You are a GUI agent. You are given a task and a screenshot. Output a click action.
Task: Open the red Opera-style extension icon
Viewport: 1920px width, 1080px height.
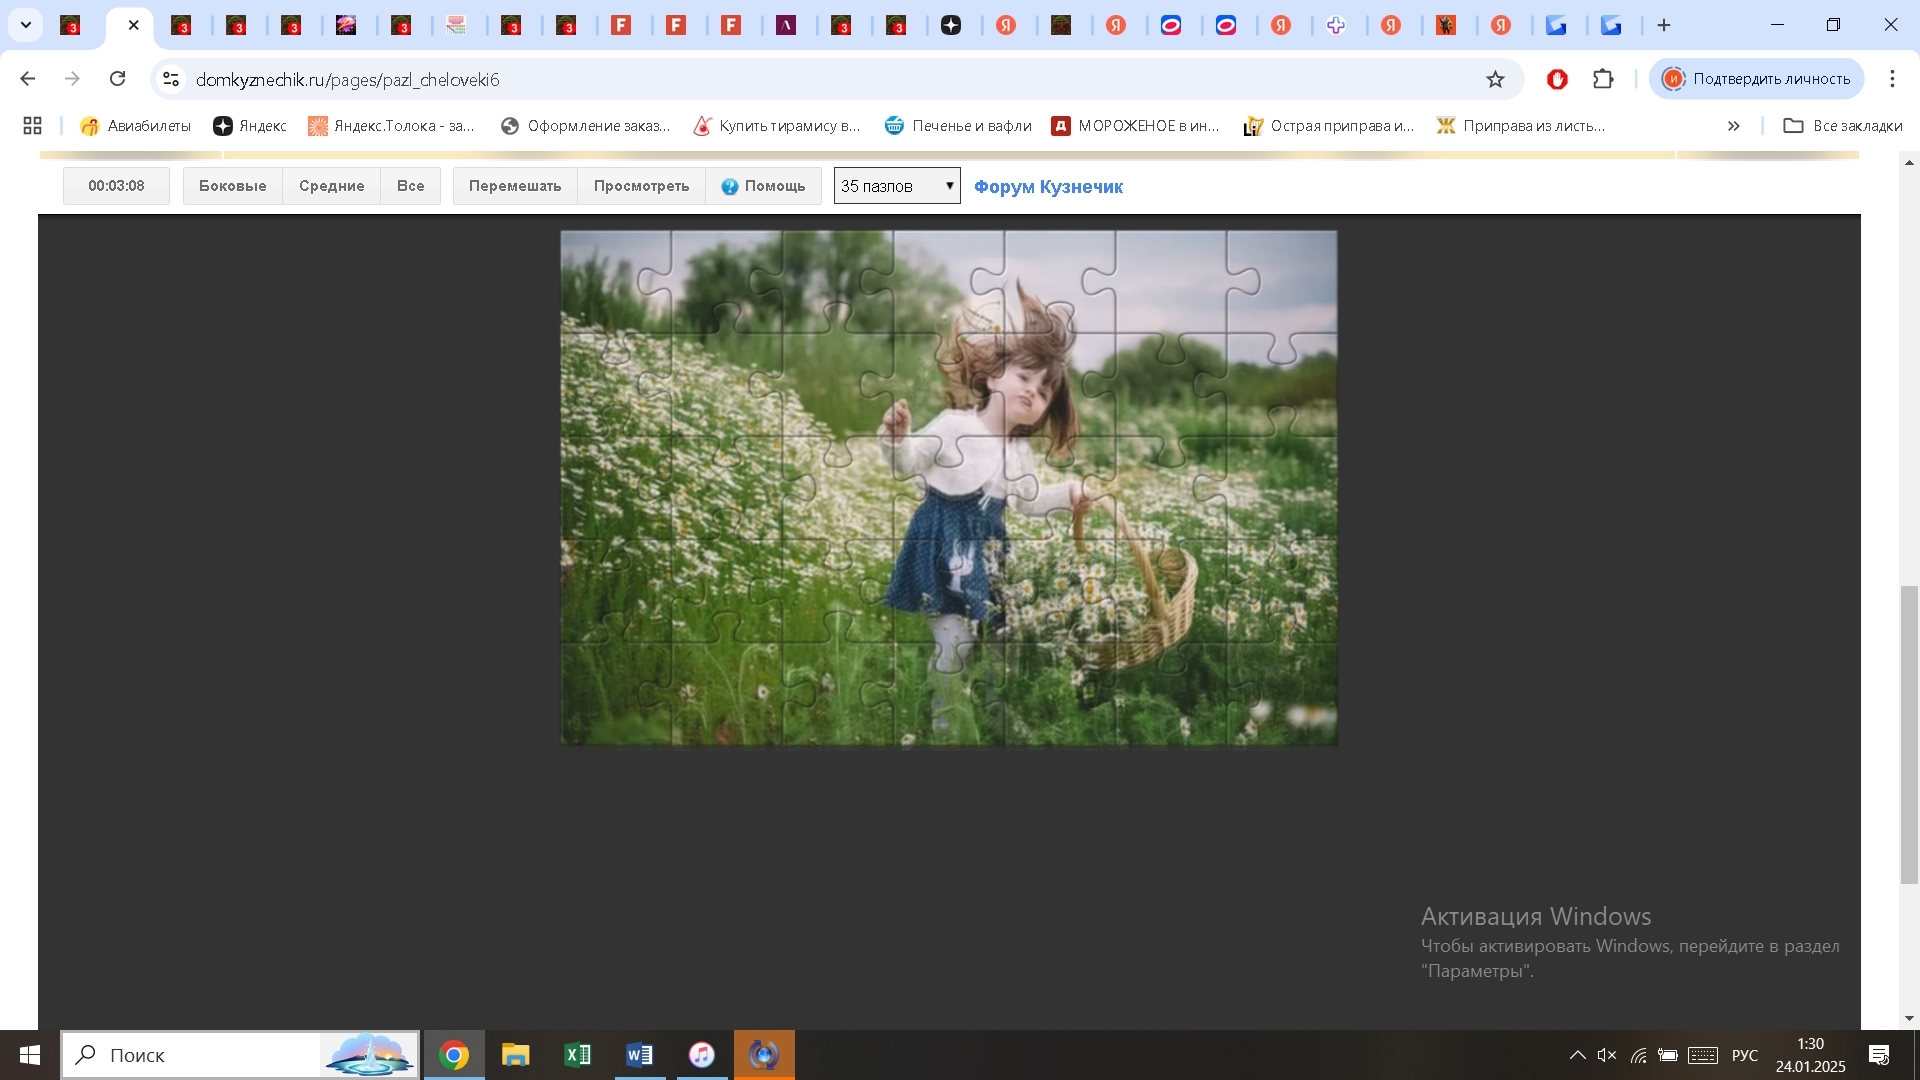click(1557, 79)
